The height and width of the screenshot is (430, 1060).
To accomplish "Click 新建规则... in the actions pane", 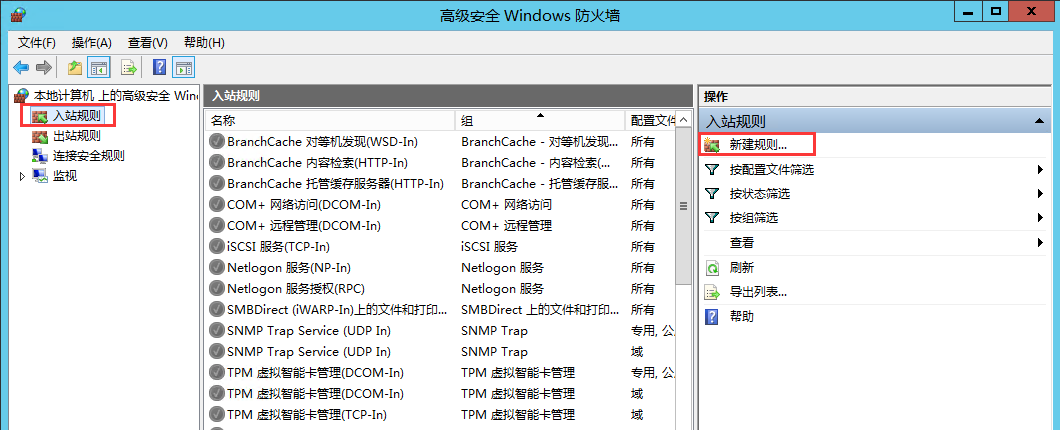I will click(758, 145).
